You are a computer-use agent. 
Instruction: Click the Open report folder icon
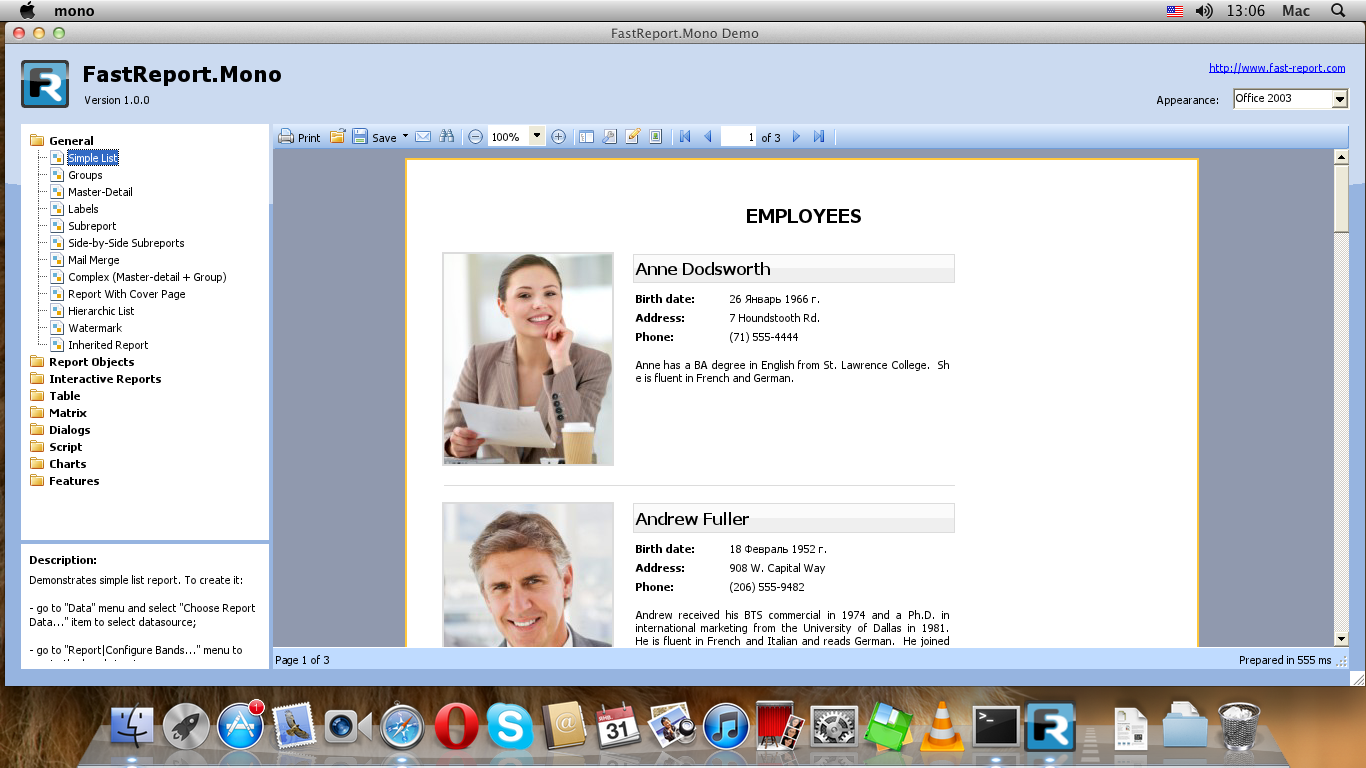338,137
